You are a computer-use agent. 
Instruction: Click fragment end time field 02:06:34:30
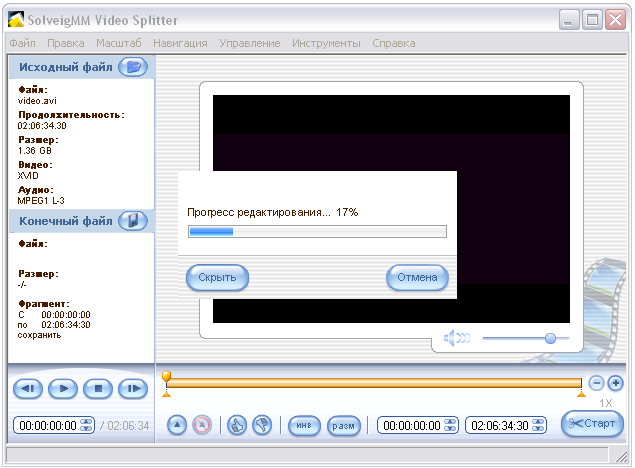(500, 425)
